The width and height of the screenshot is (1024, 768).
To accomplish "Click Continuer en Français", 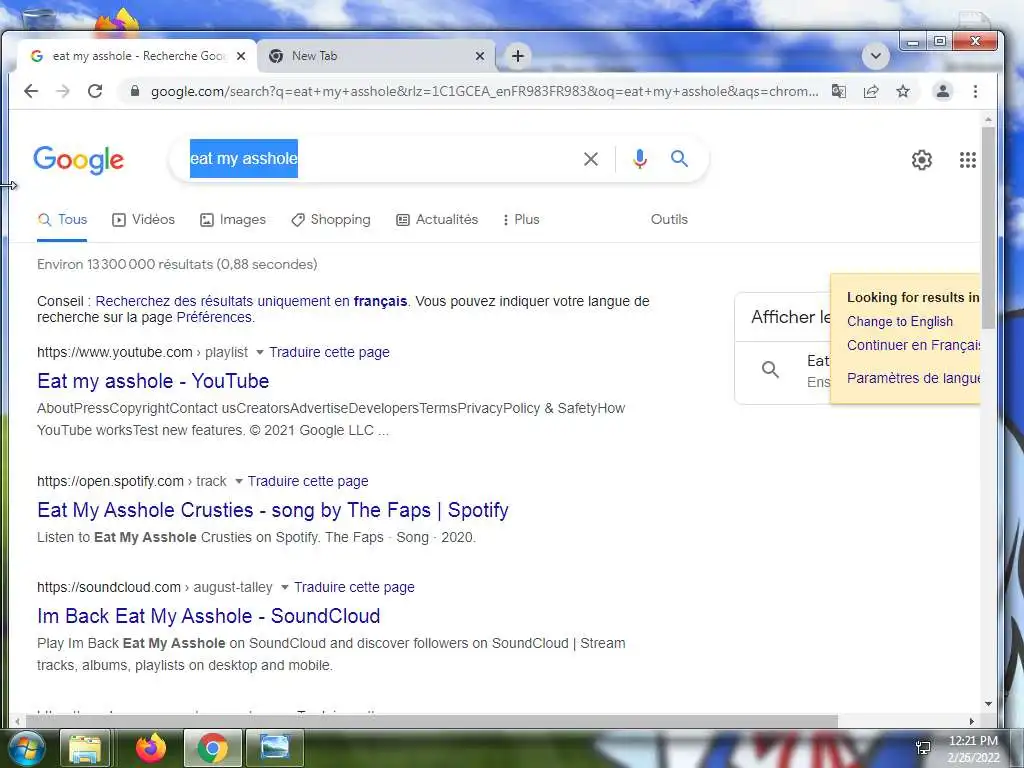I will point(913,345).
